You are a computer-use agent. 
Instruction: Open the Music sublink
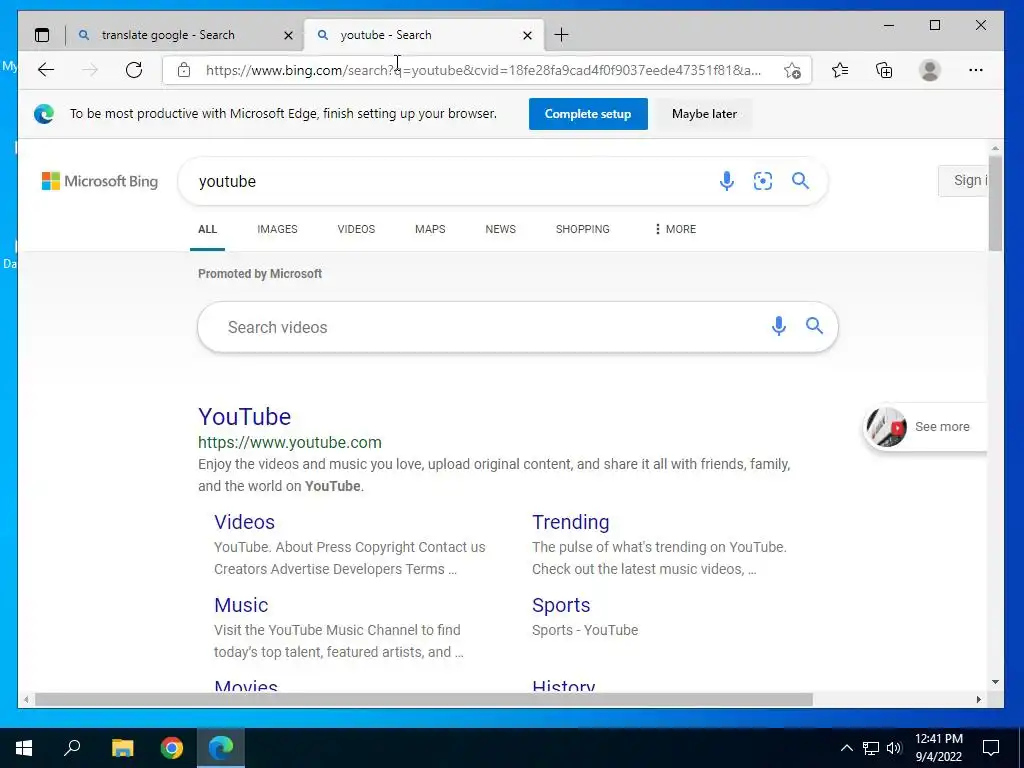coord(241,605)
